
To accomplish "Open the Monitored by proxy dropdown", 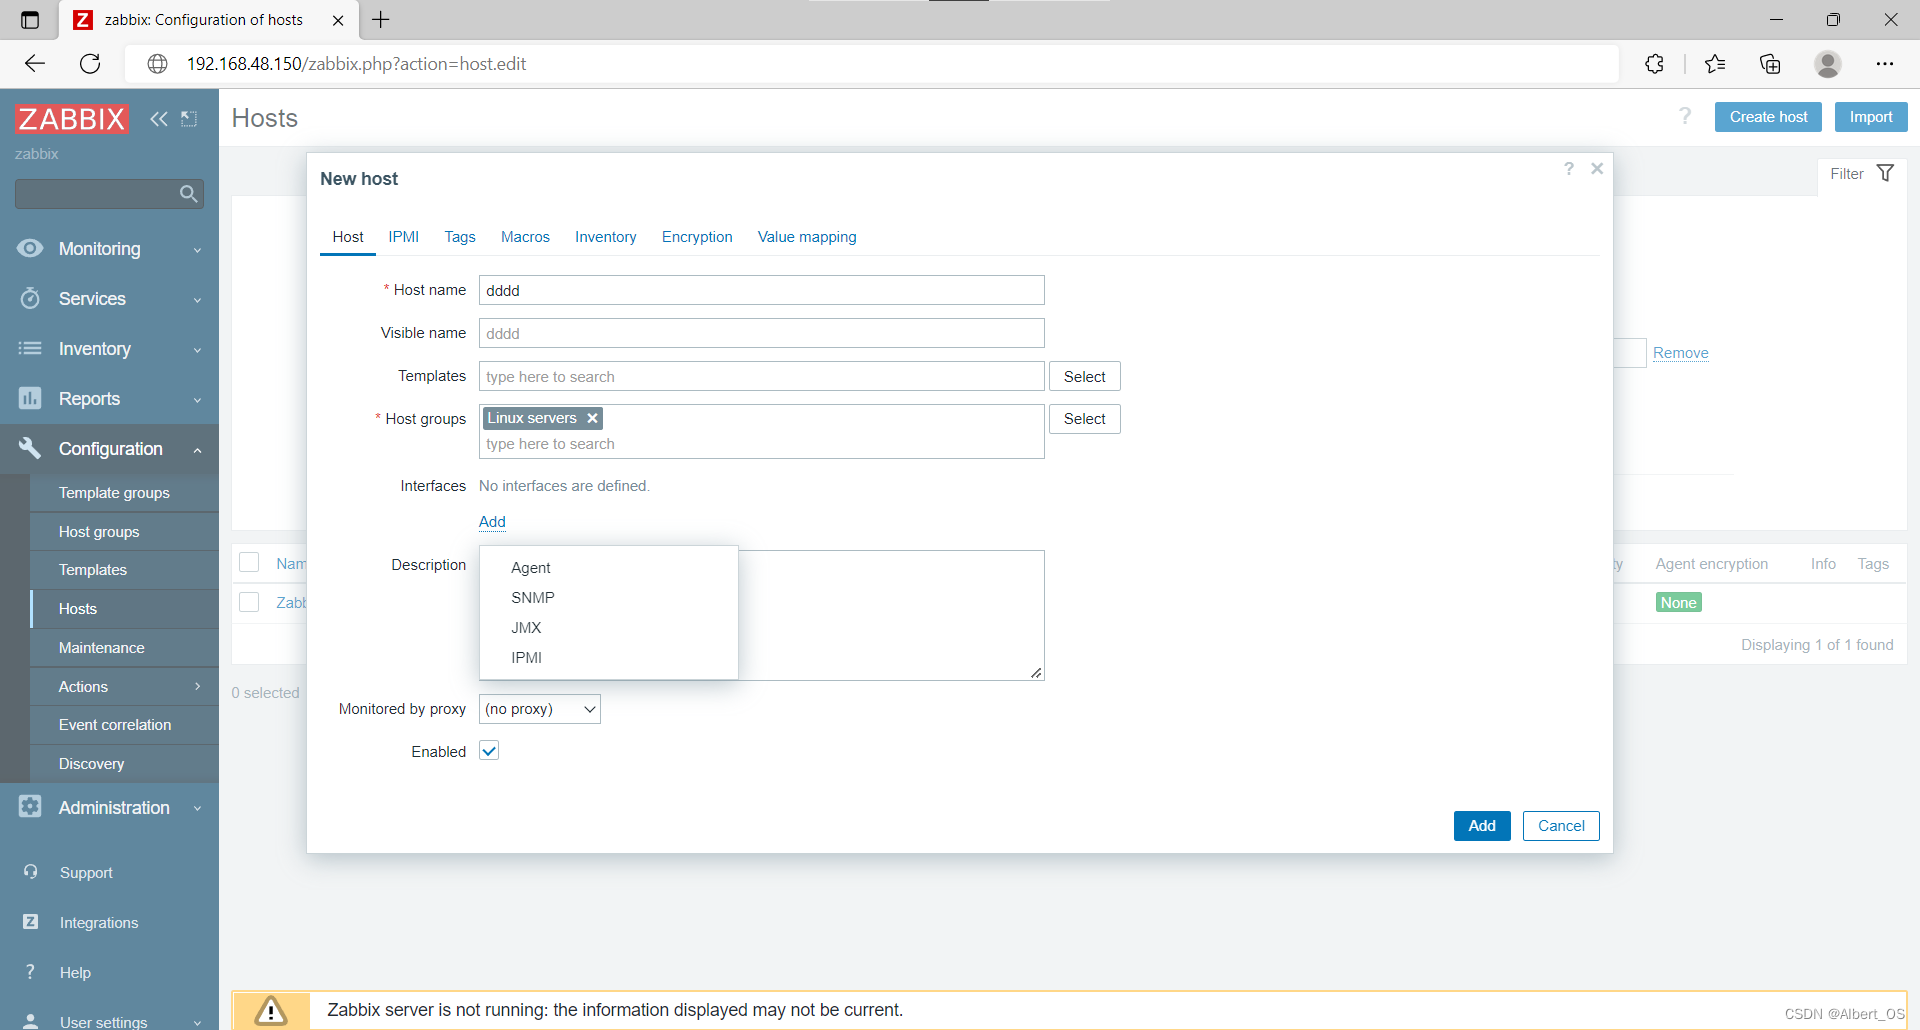I will coord(539,709).
